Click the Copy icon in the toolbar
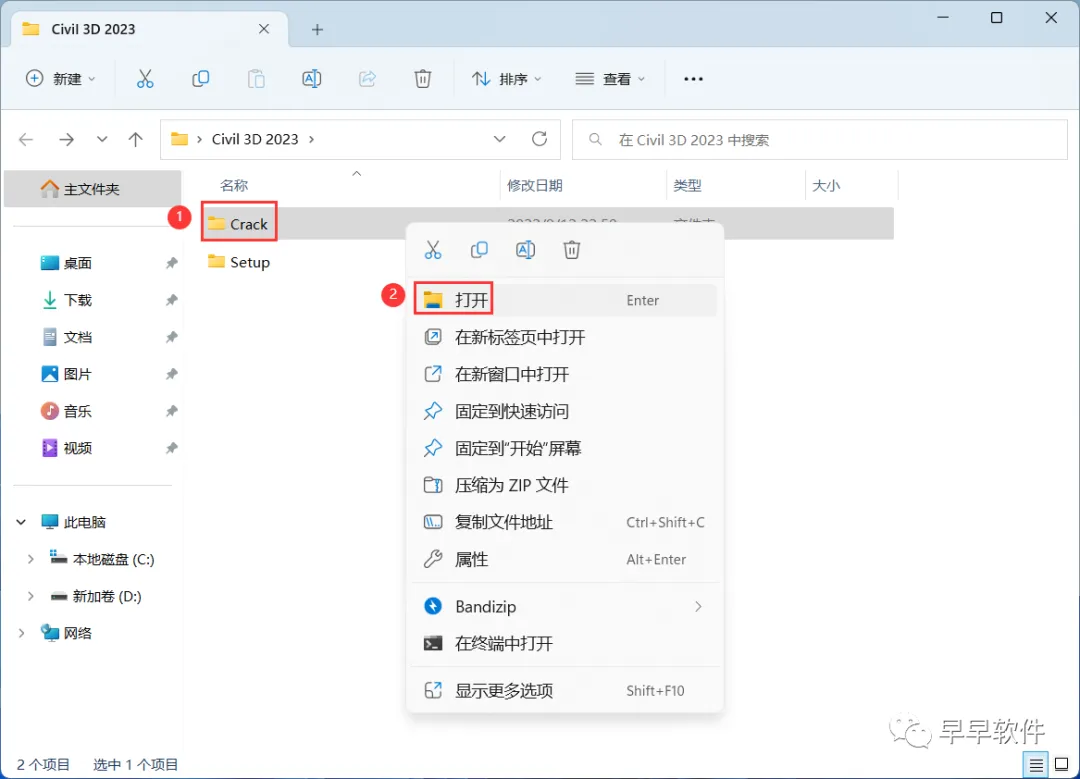This screenshot has height=779, width=1080. 200,79
